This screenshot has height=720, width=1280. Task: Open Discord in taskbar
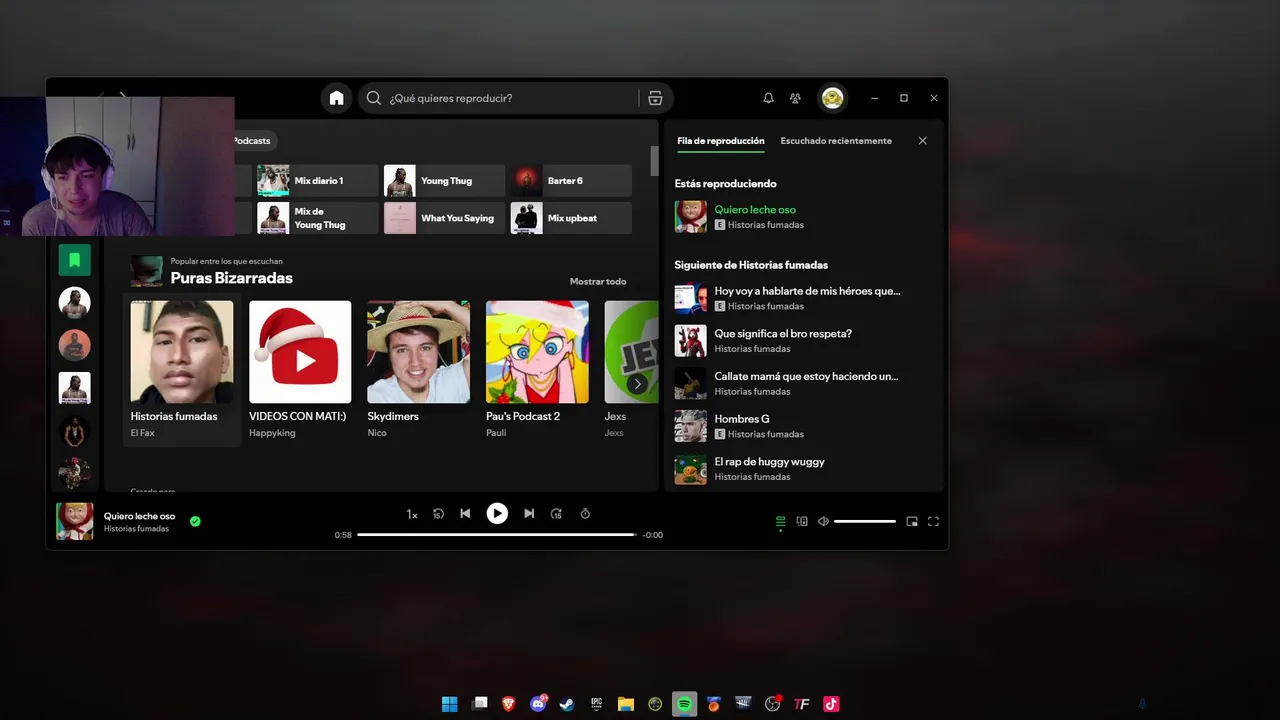[x=538, y=704]
